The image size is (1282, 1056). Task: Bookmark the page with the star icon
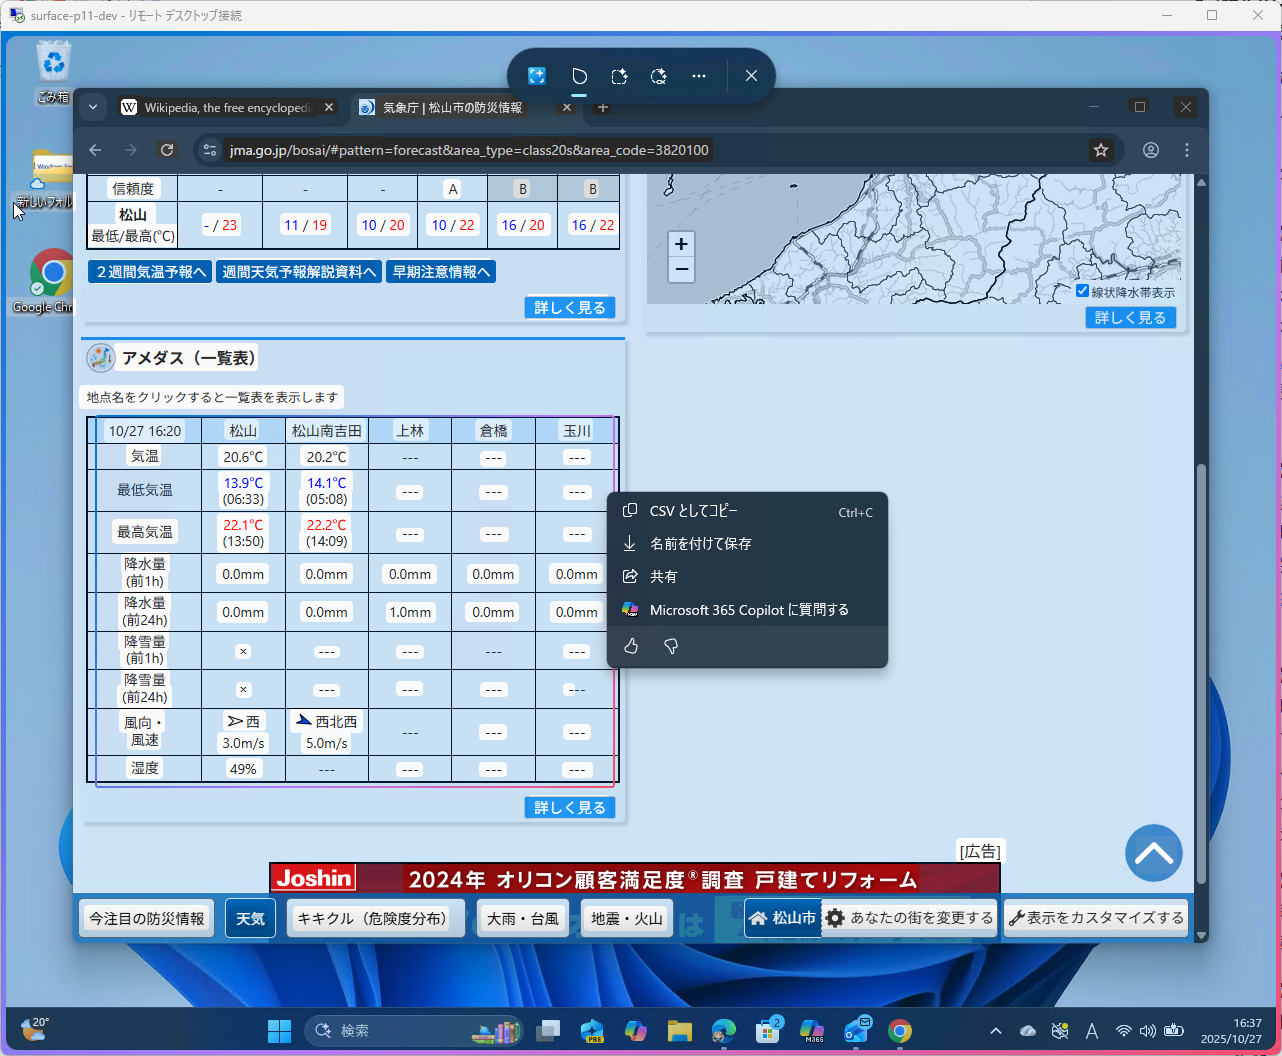click(x=1101, y=149)
